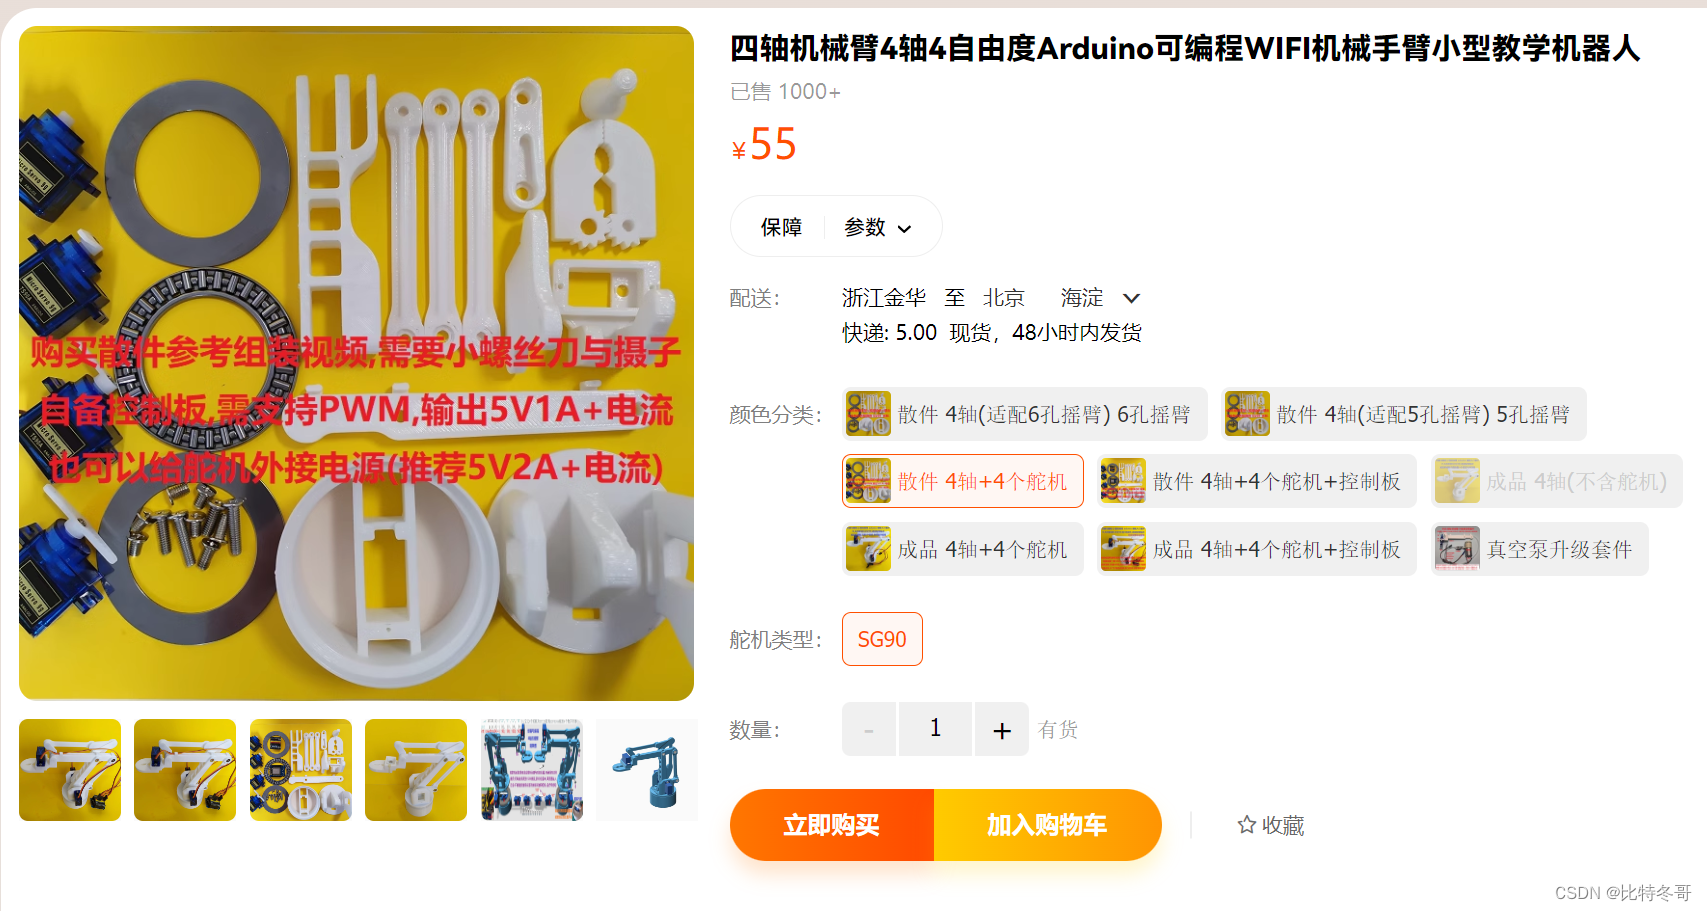The height and width of the screenshot is (911, 1707).
Task: Select 散件 4轴(适配6孔摇臂) option
Action: [x=1025, y=414]
